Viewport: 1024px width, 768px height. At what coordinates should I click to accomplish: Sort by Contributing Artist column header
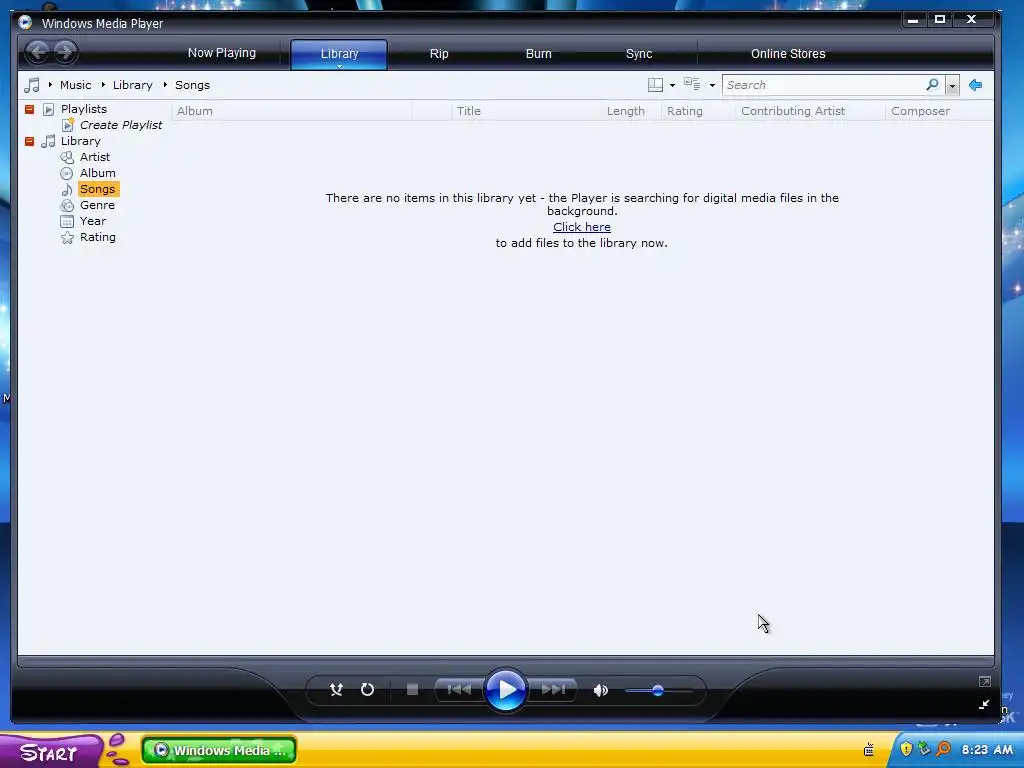click(810, 111)
